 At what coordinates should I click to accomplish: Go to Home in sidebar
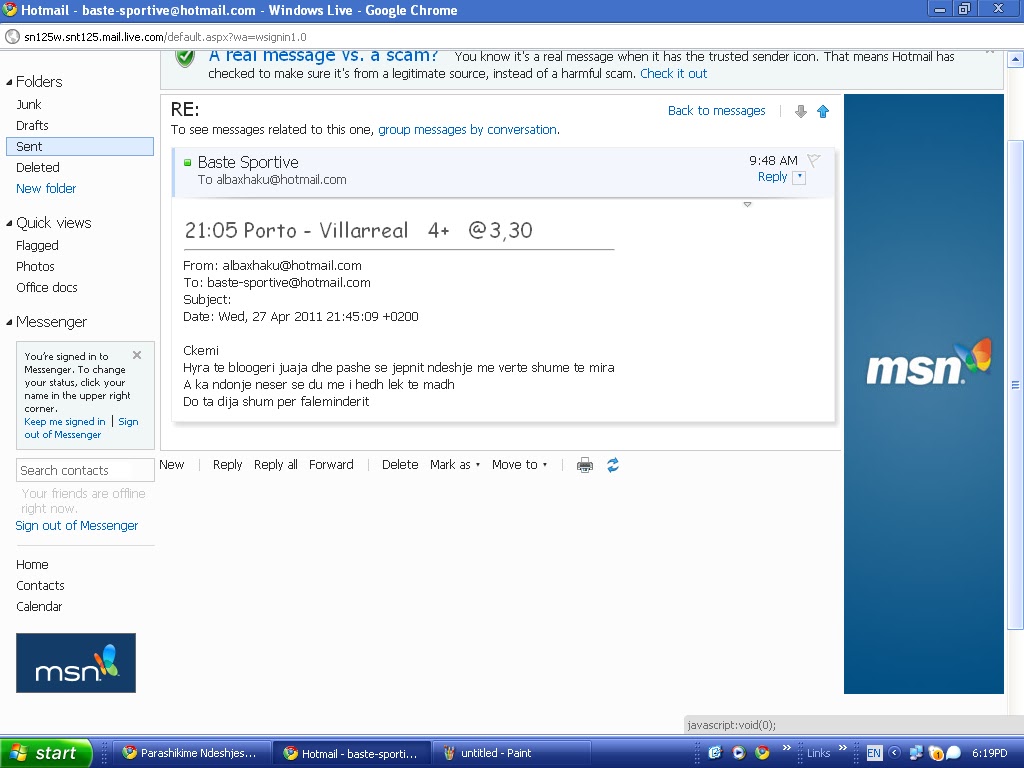click(32, 564)
